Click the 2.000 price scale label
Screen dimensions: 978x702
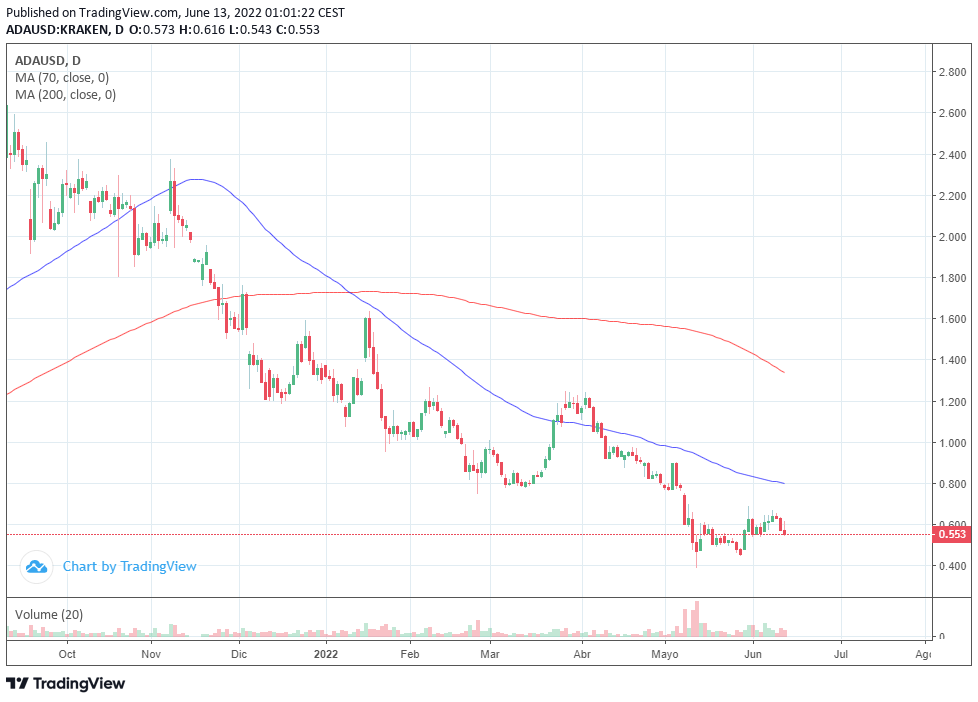click(x=952, y=237)
